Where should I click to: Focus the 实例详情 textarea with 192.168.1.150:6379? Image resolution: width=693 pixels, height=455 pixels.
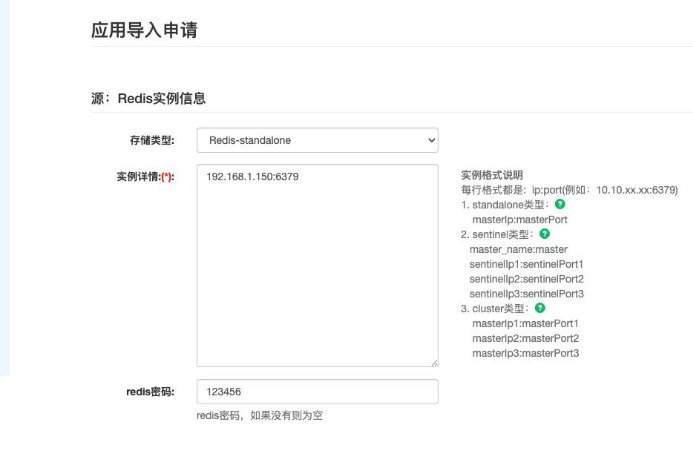tap(316, 265)
